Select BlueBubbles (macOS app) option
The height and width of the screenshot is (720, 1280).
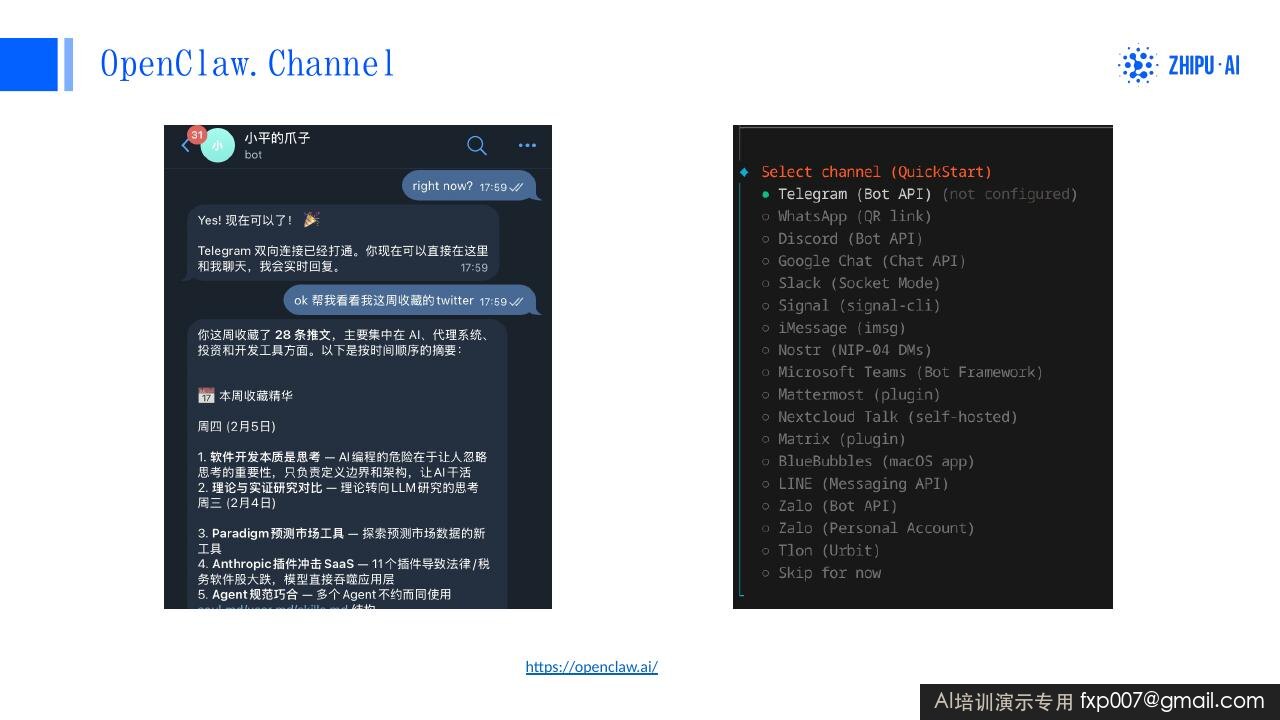coord(868,461)
